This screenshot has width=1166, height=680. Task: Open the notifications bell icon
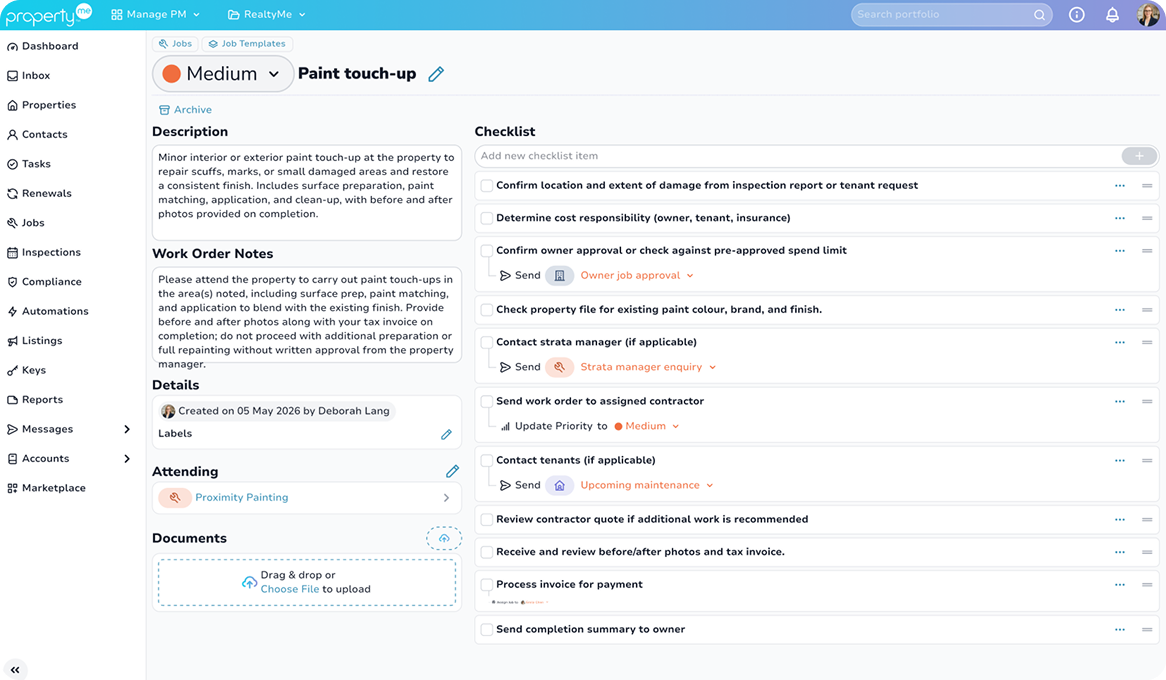[1112, 14]
